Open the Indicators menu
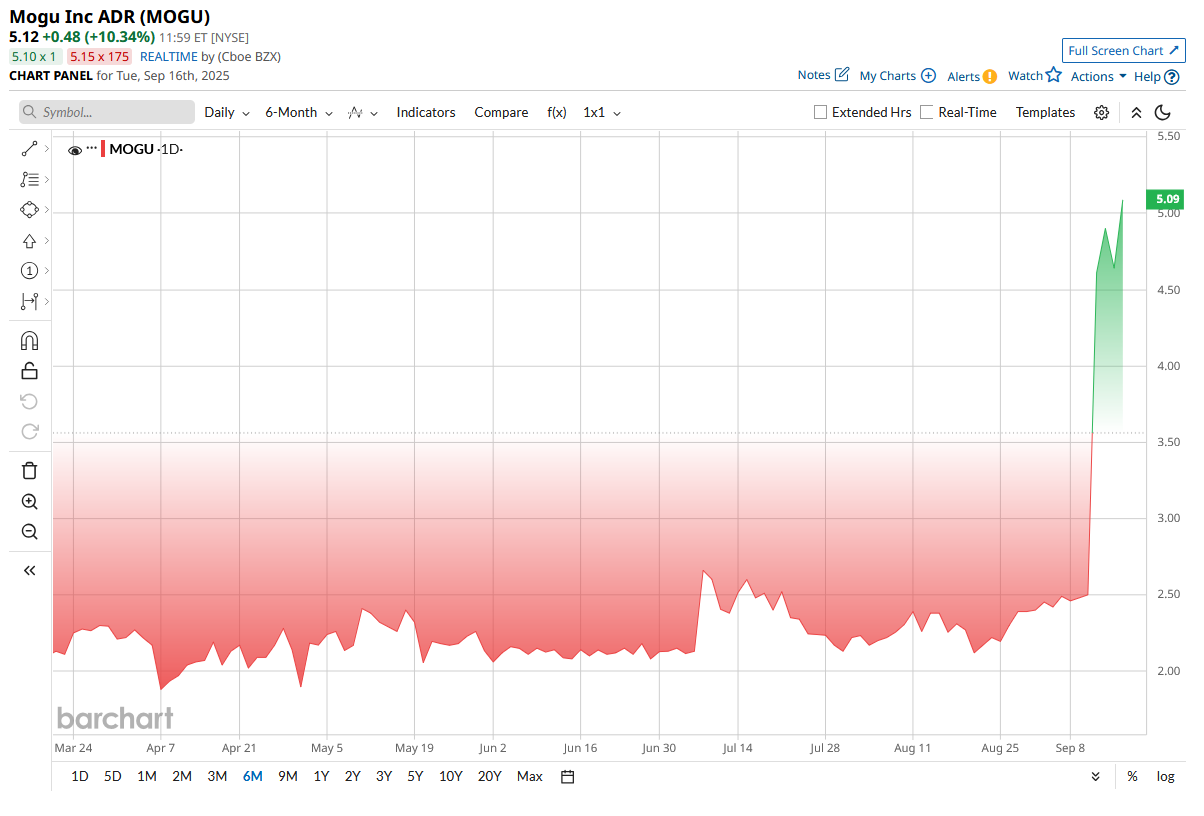 [x=426, y=112]
